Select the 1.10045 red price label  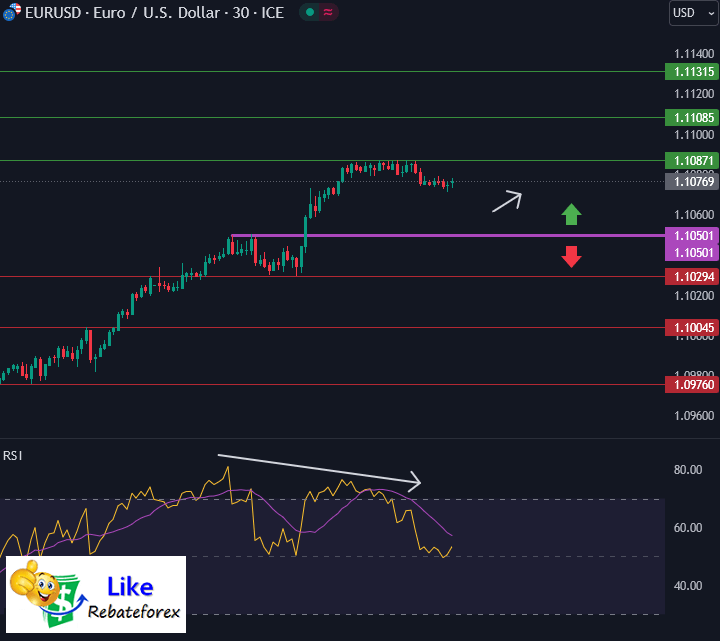692,327
